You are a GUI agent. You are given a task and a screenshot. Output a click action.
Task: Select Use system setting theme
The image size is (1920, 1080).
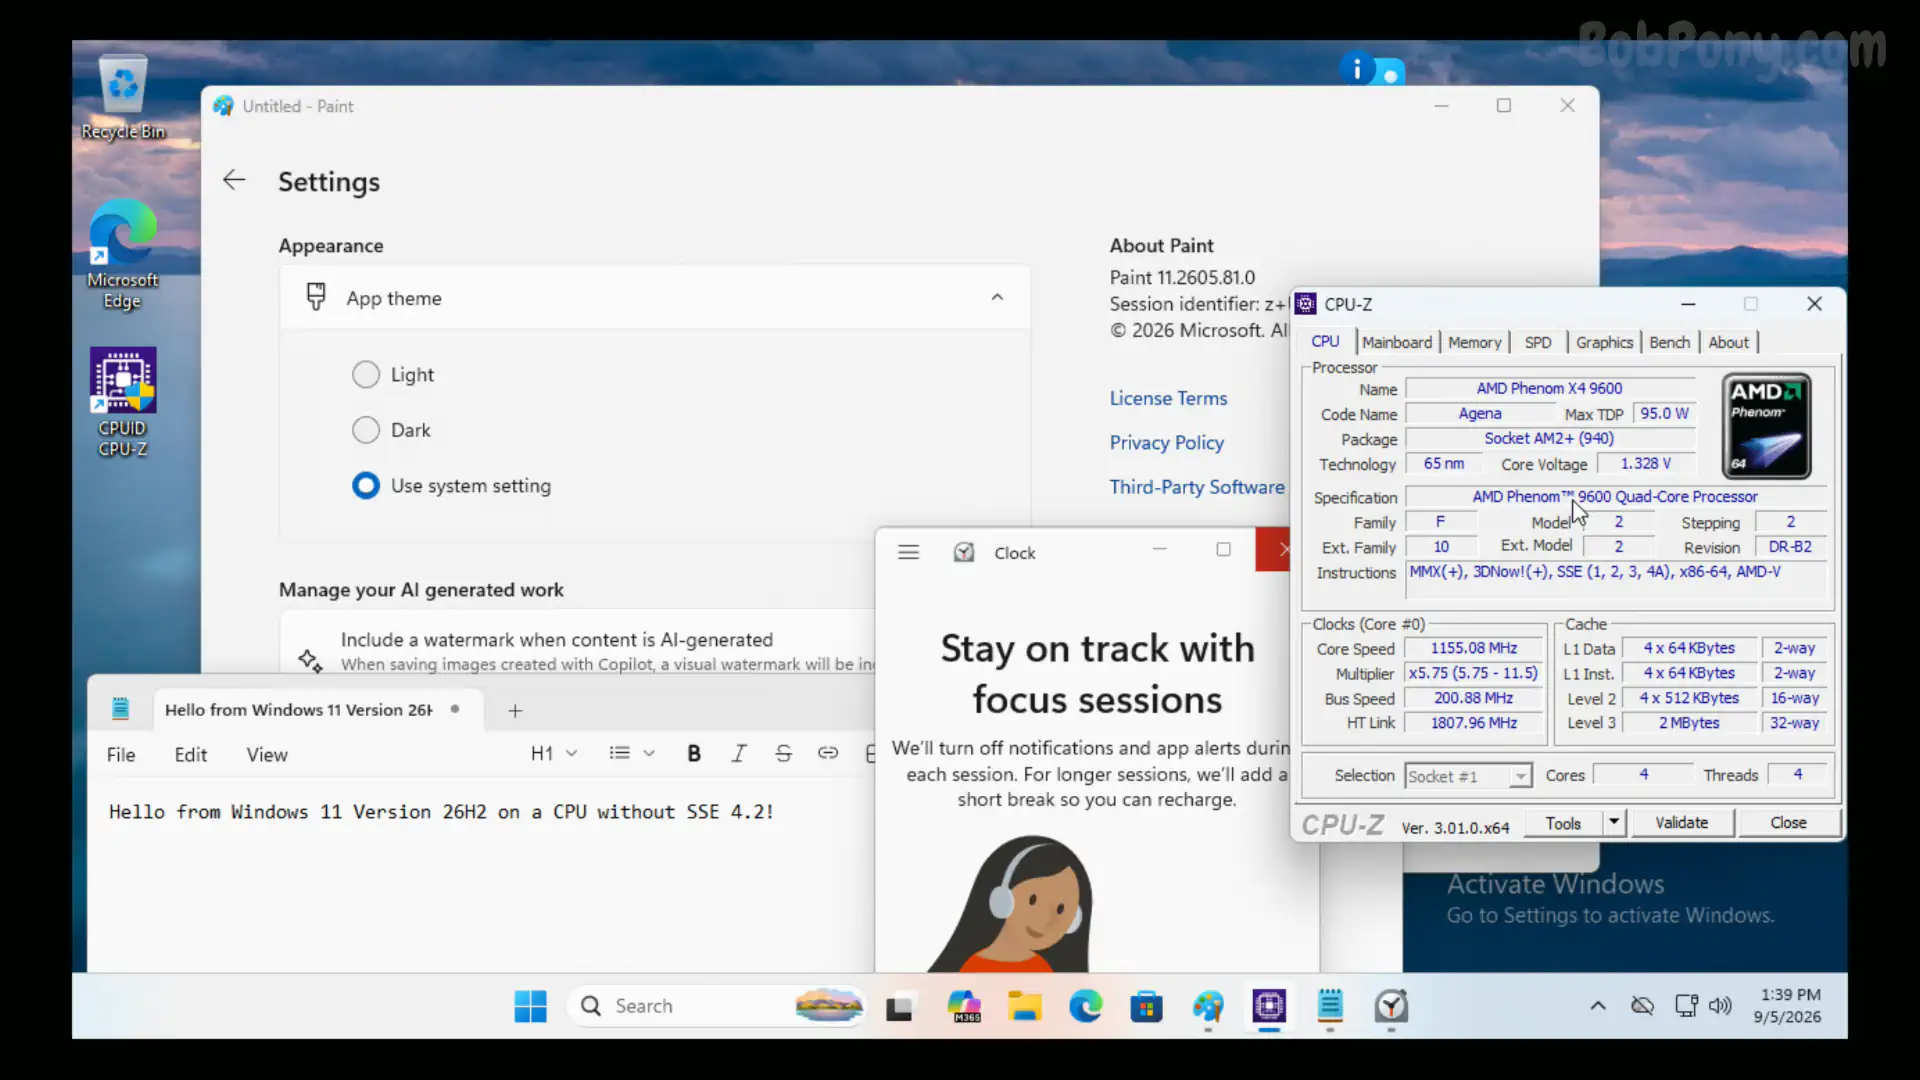click(366, 486)
